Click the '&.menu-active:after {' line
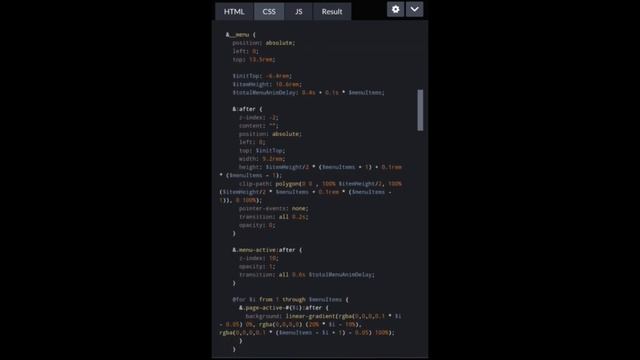 (267, 250)
